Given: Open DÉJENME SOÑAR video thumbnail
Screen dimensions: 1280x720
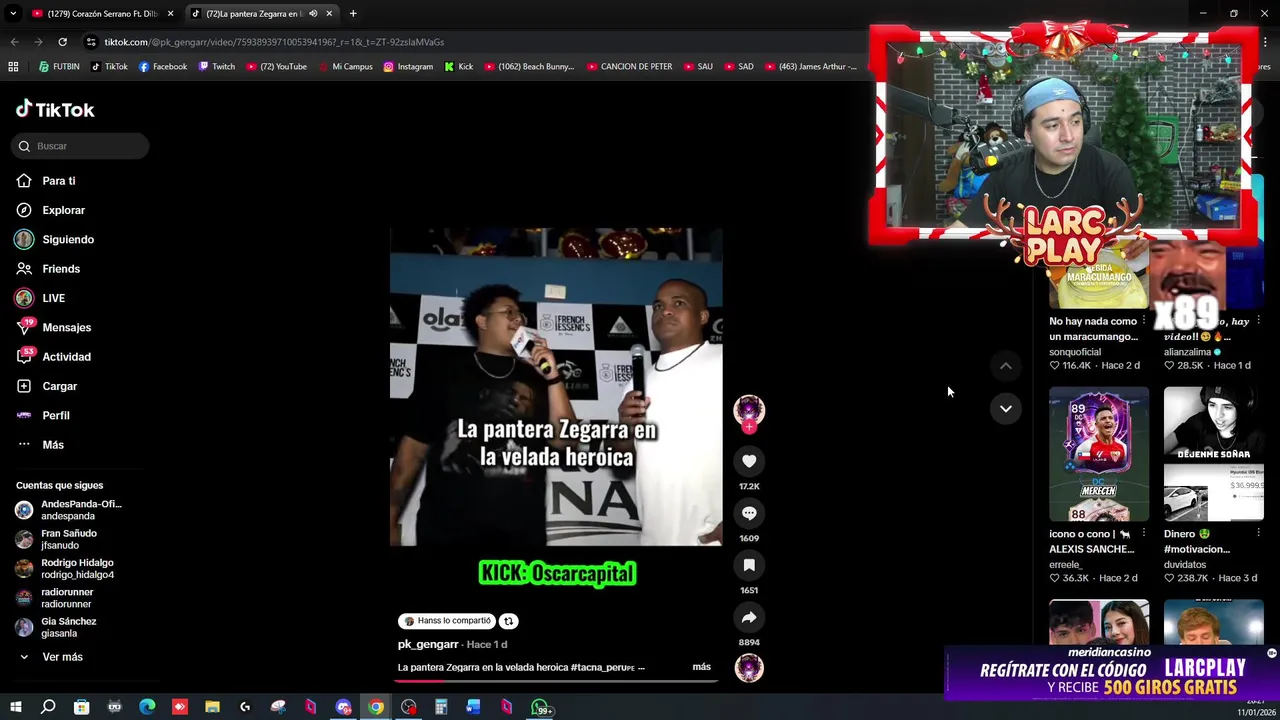Looking at the screenshot, I should tap(1214, 454).
